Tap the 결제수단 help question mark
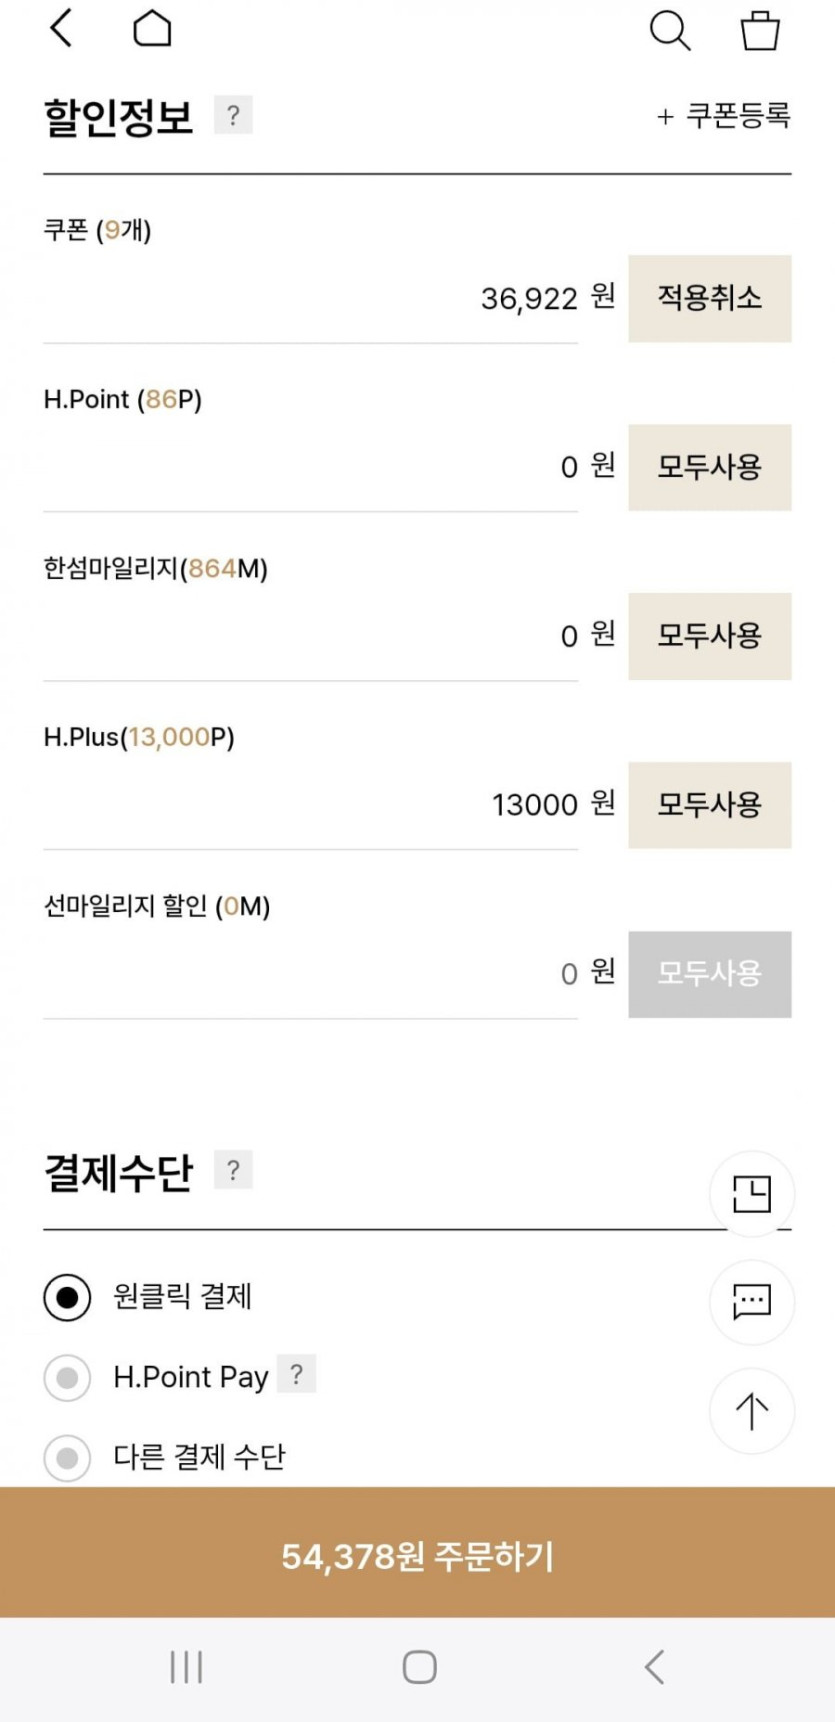 click(x=233, y=1170)
